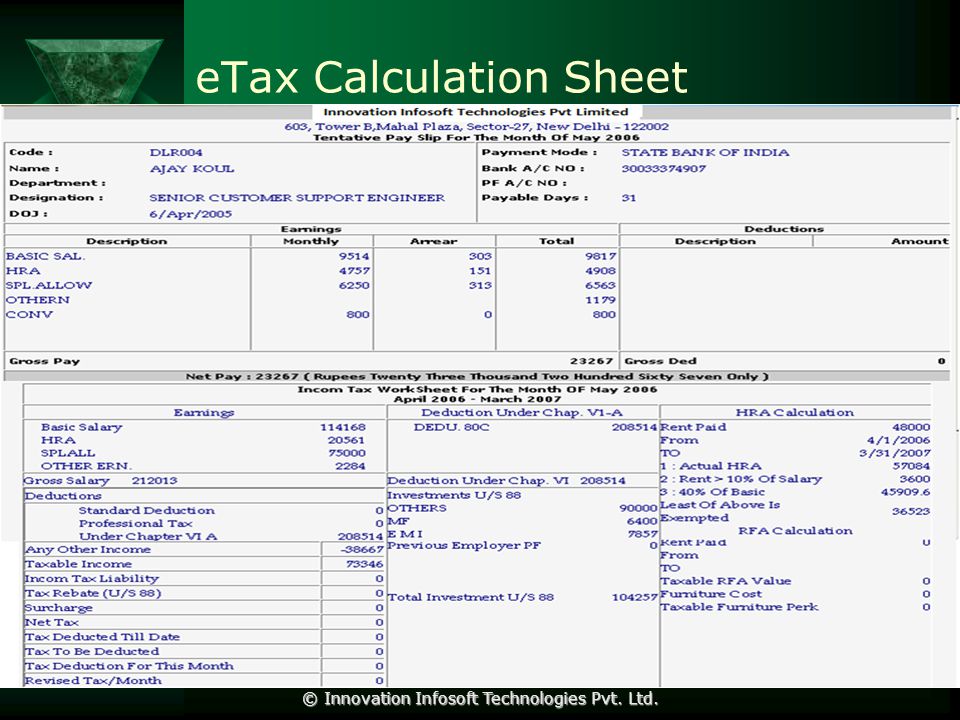The height and width of the screenshot is (720, 960).
Task: Click the Incom Tax WorkSheet heading
Action: 477,389
